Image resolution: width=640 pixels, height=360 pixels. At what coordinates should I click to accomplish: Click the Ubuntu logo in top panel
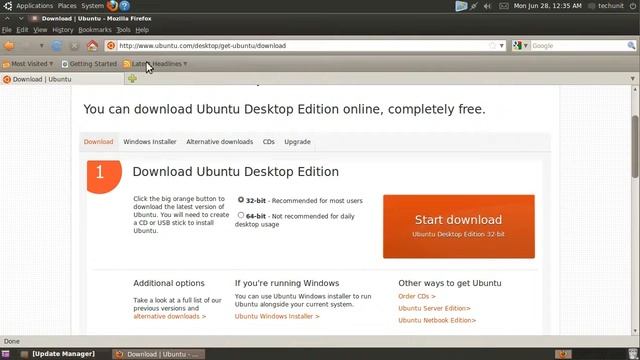click(x=7, y=6)
